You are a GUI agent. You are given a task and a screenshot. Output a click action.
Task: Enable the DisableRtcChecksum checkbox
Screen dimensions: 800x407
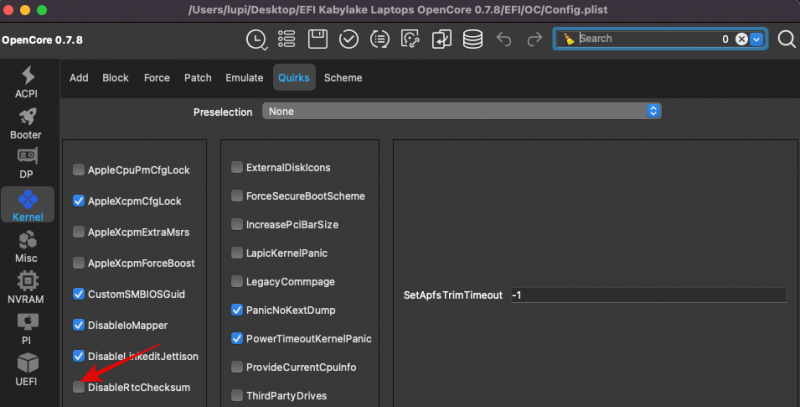click(x=79, y=387)
